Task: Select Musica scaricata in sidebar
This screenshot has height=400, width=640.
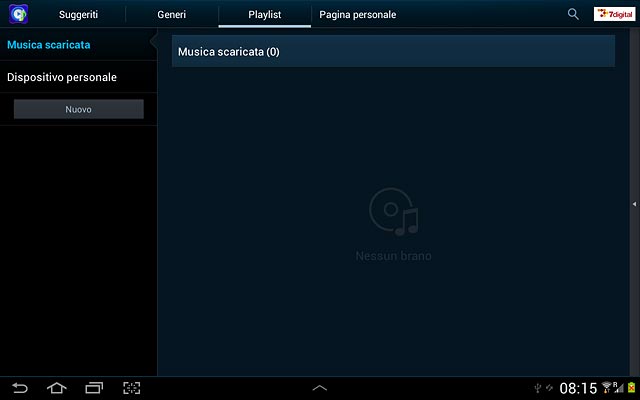Action: (x=78, y=44)
